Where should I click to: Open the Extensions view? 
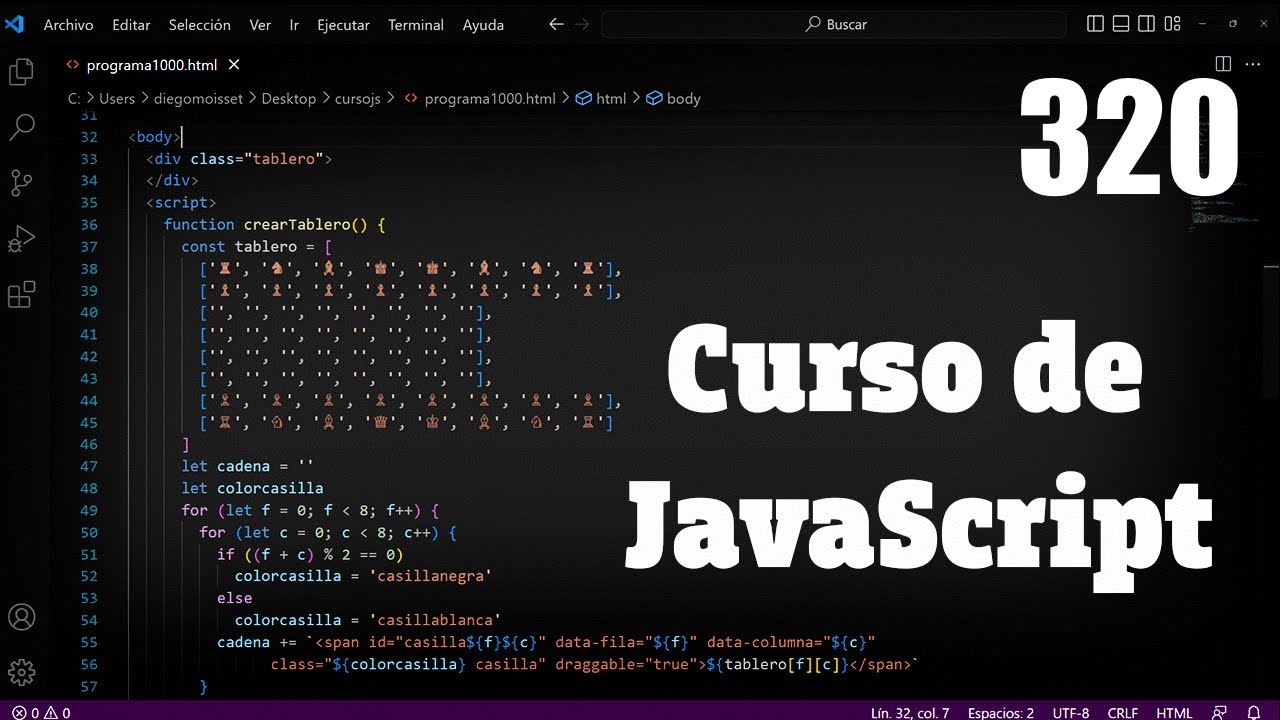[21, 295]
